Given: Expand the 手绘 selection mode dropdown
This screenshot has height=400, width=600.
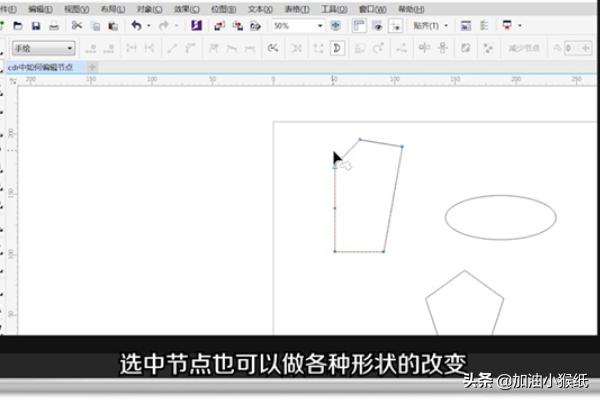Looking at the screenshot, I should pos(70,48).
